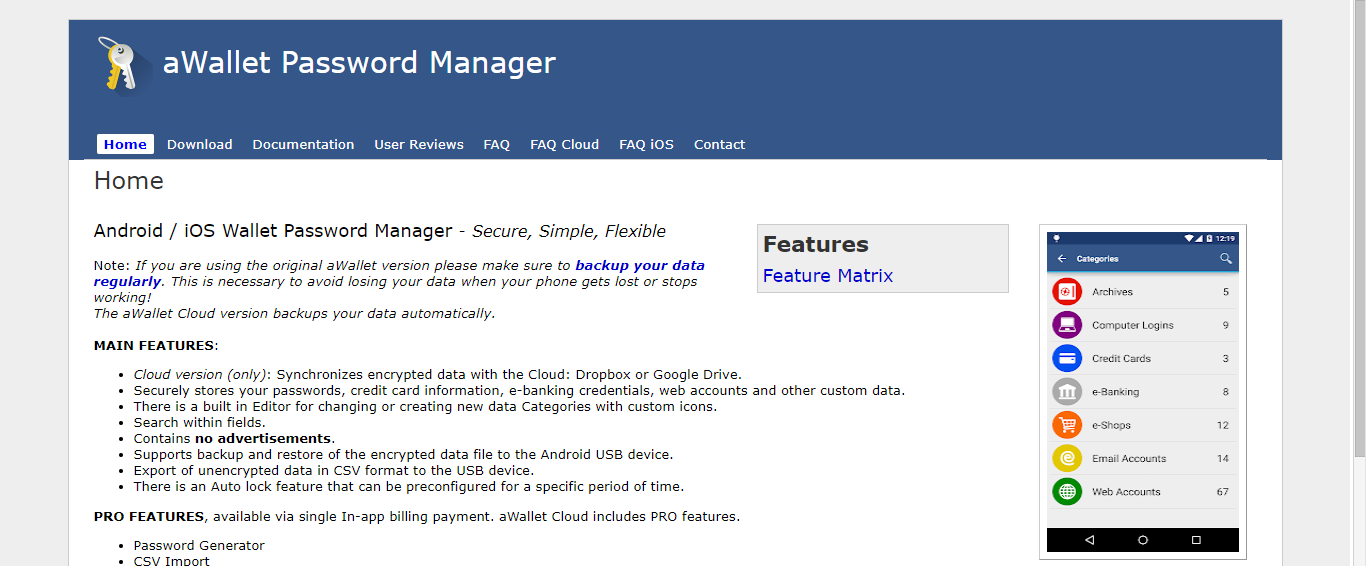Click the Android back triangle button
Viewport: 1366px width, 566px height.
click(x=1089, y=540)
